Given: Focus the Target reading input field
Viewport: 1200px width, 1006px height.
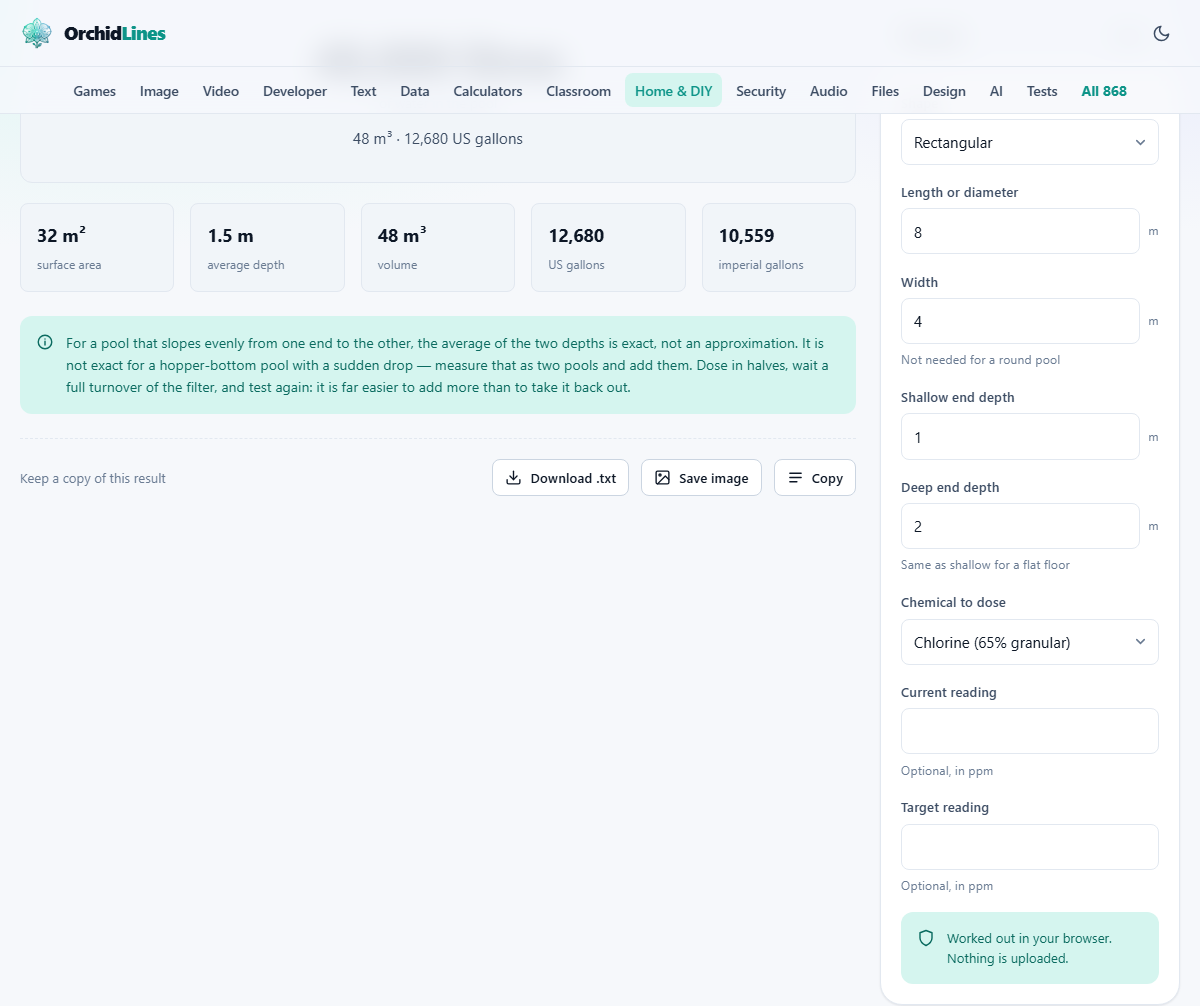Looking at the screenshot, I should (1029, 847).
